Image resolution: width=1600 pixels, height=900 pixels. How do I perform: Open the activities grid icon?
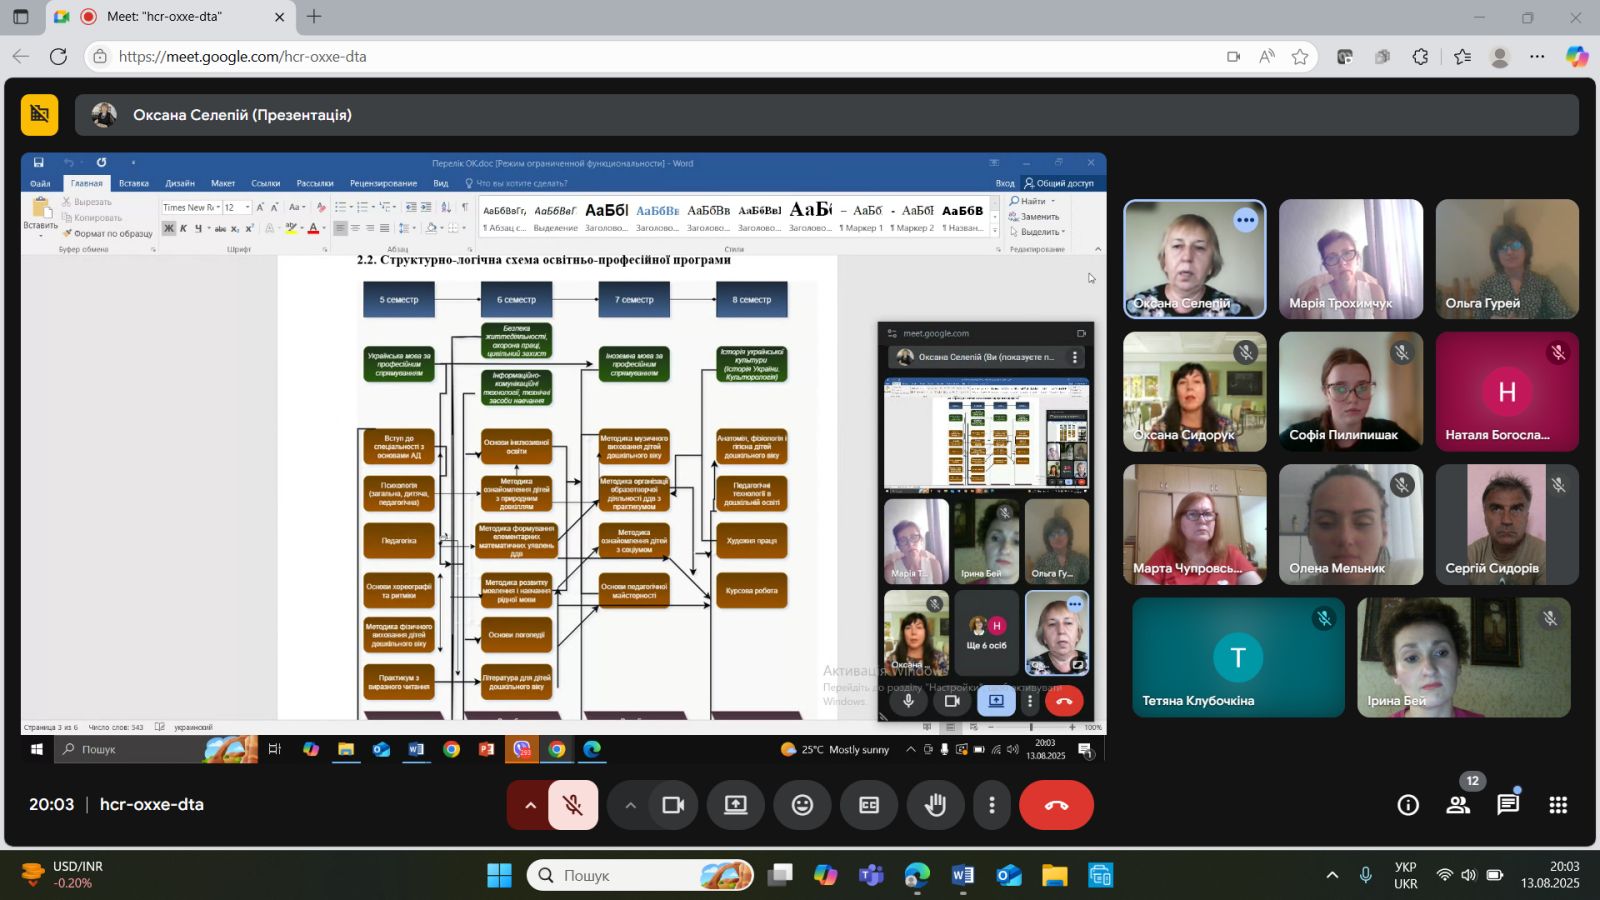[x=1558, y=805]
